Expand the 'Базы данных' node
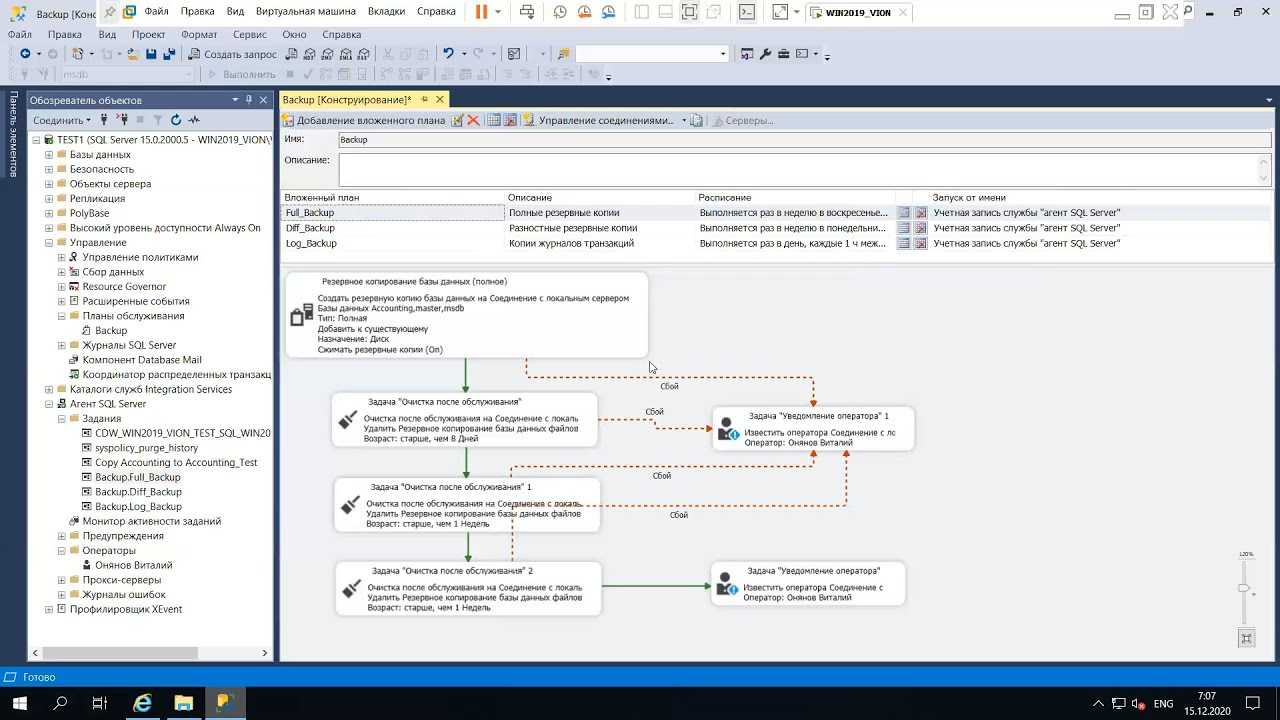This screenshot has height=720, width=1280. point(48,155)
